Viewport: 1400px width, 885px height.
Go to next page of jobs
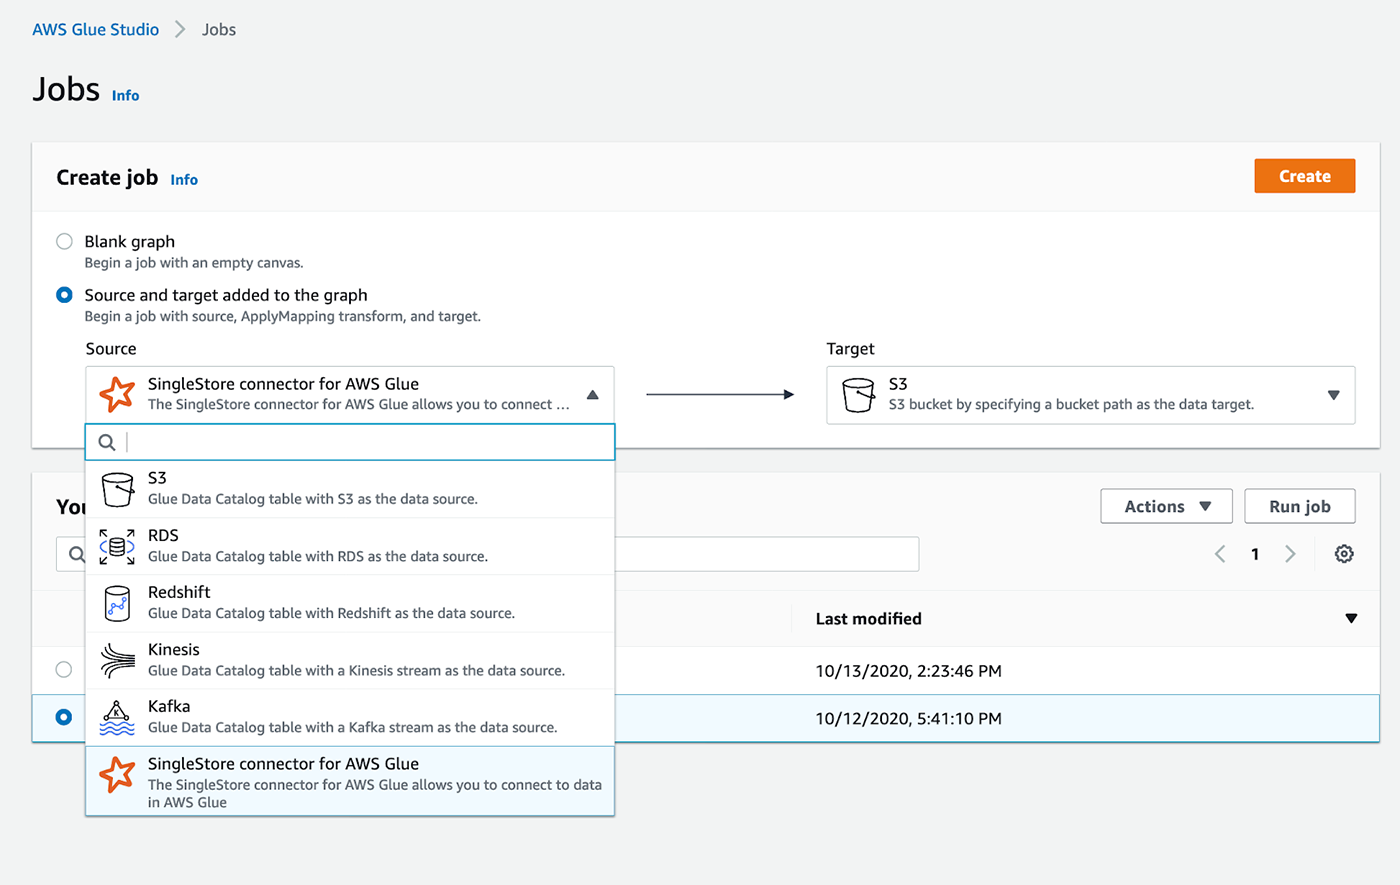pos(1290,554)
